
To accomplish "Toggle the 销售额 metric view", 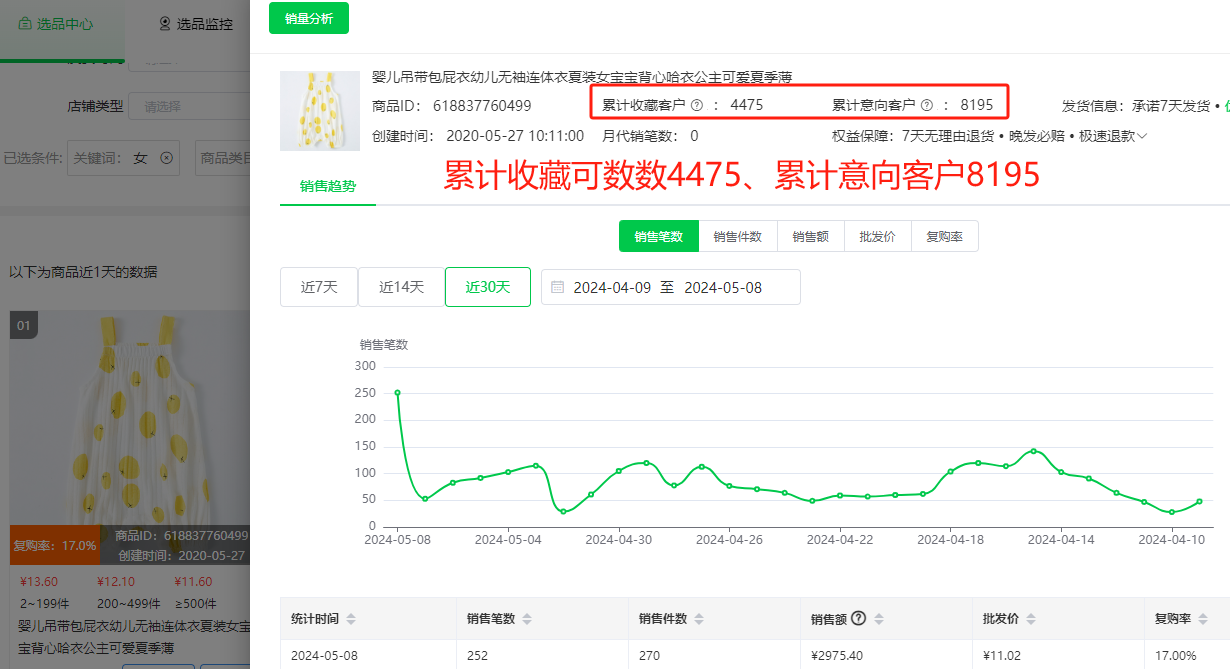I will pyautogui.click(x=810, y=236).
